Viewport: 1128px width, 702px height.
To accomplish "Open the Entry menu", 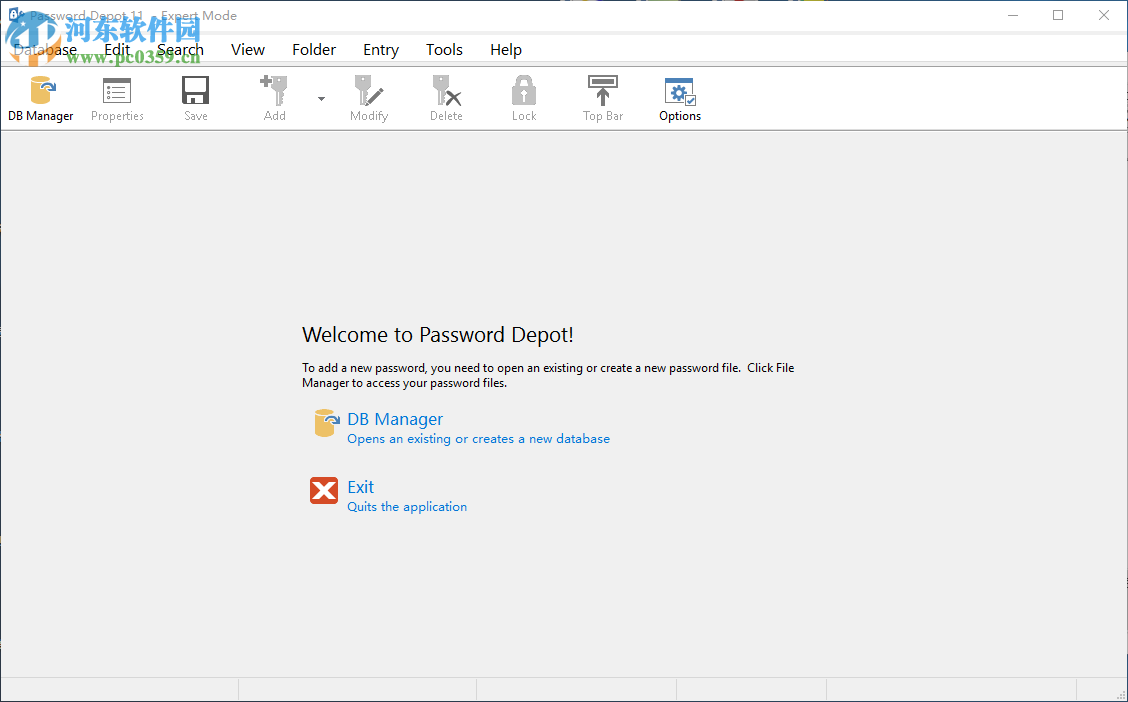I will [381, 49].
